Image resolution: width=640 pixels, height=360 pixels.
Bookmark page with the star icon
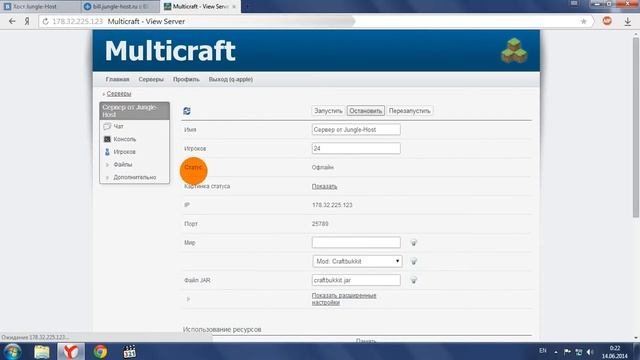584,21
